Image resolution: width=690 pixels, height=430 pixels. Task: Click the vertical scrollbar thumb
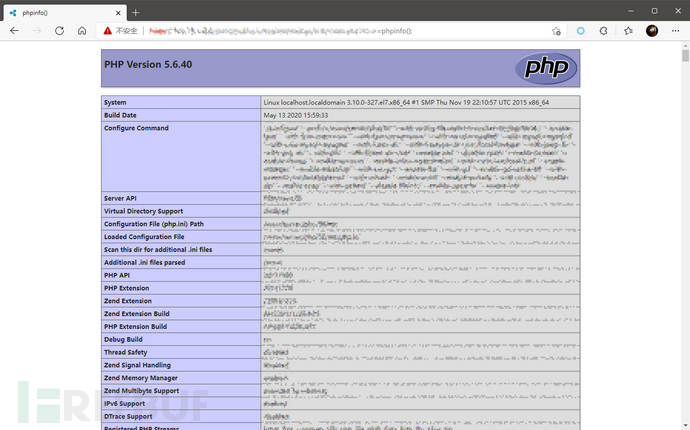tap(686, 56)
